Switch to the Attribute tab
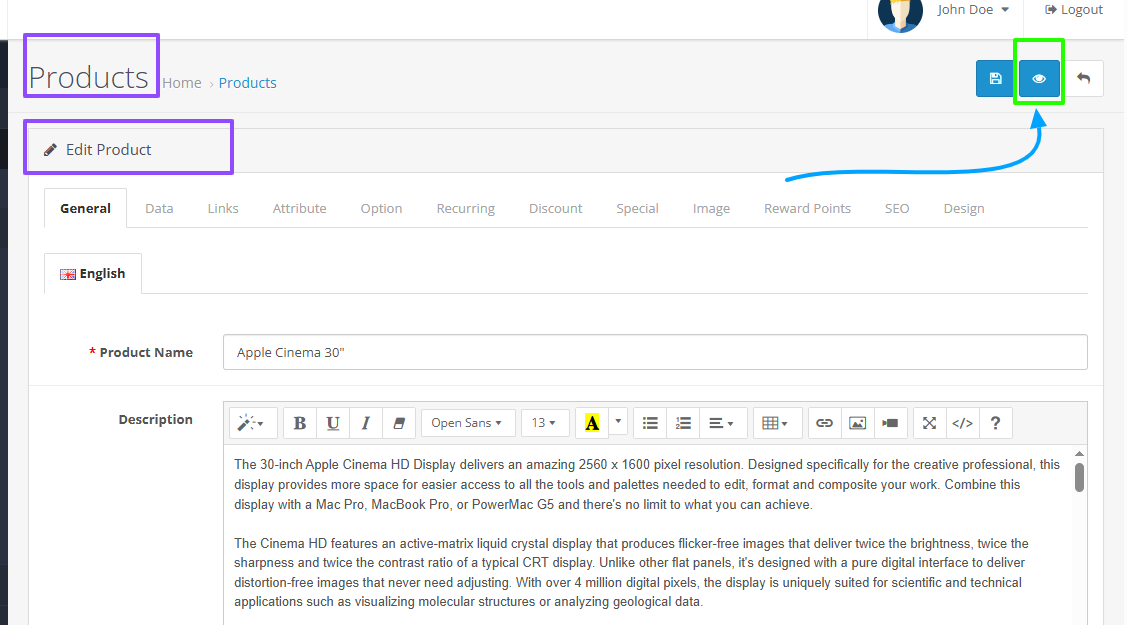Screen dimensions: 1127x625 [299, 209]
